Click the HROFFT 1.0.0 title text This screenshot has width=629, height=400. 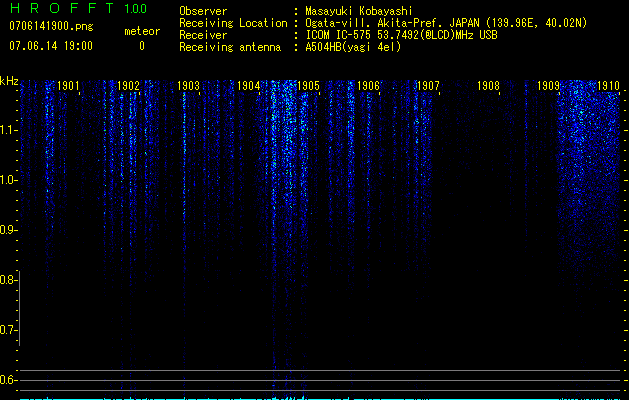(x=78, y=8)
